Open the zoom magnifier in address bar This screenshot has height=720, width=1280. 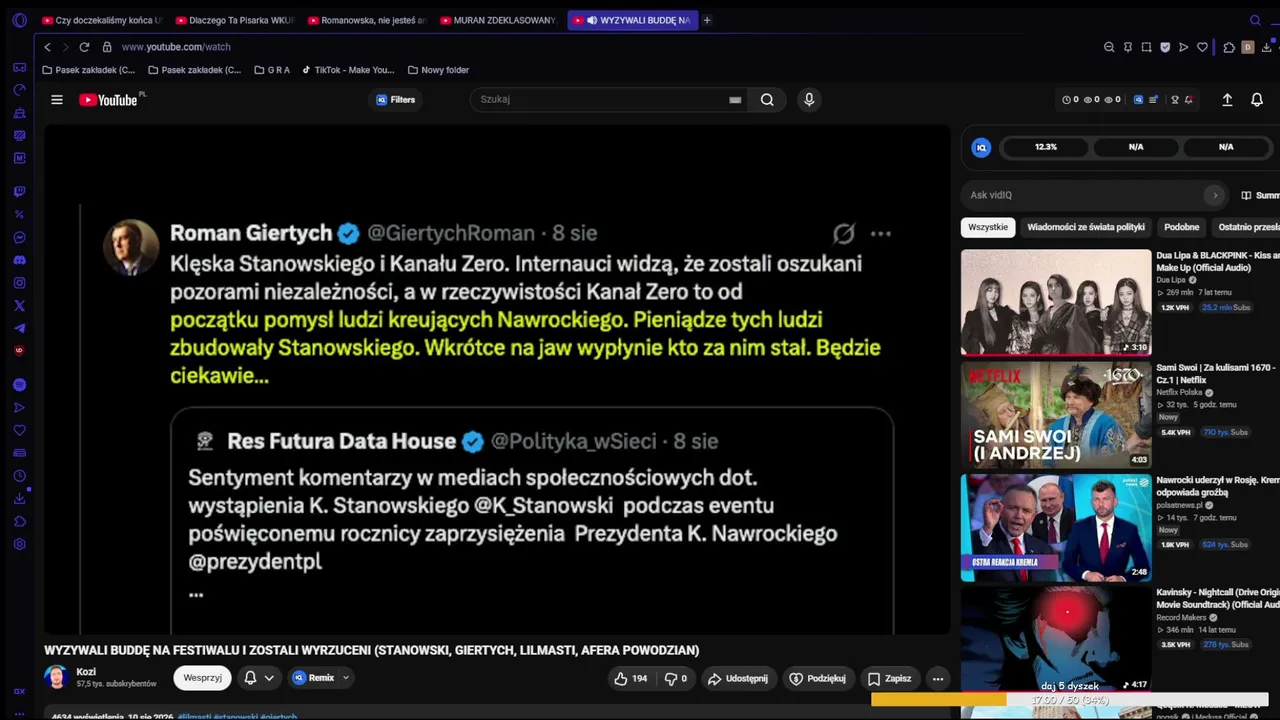1109,47
